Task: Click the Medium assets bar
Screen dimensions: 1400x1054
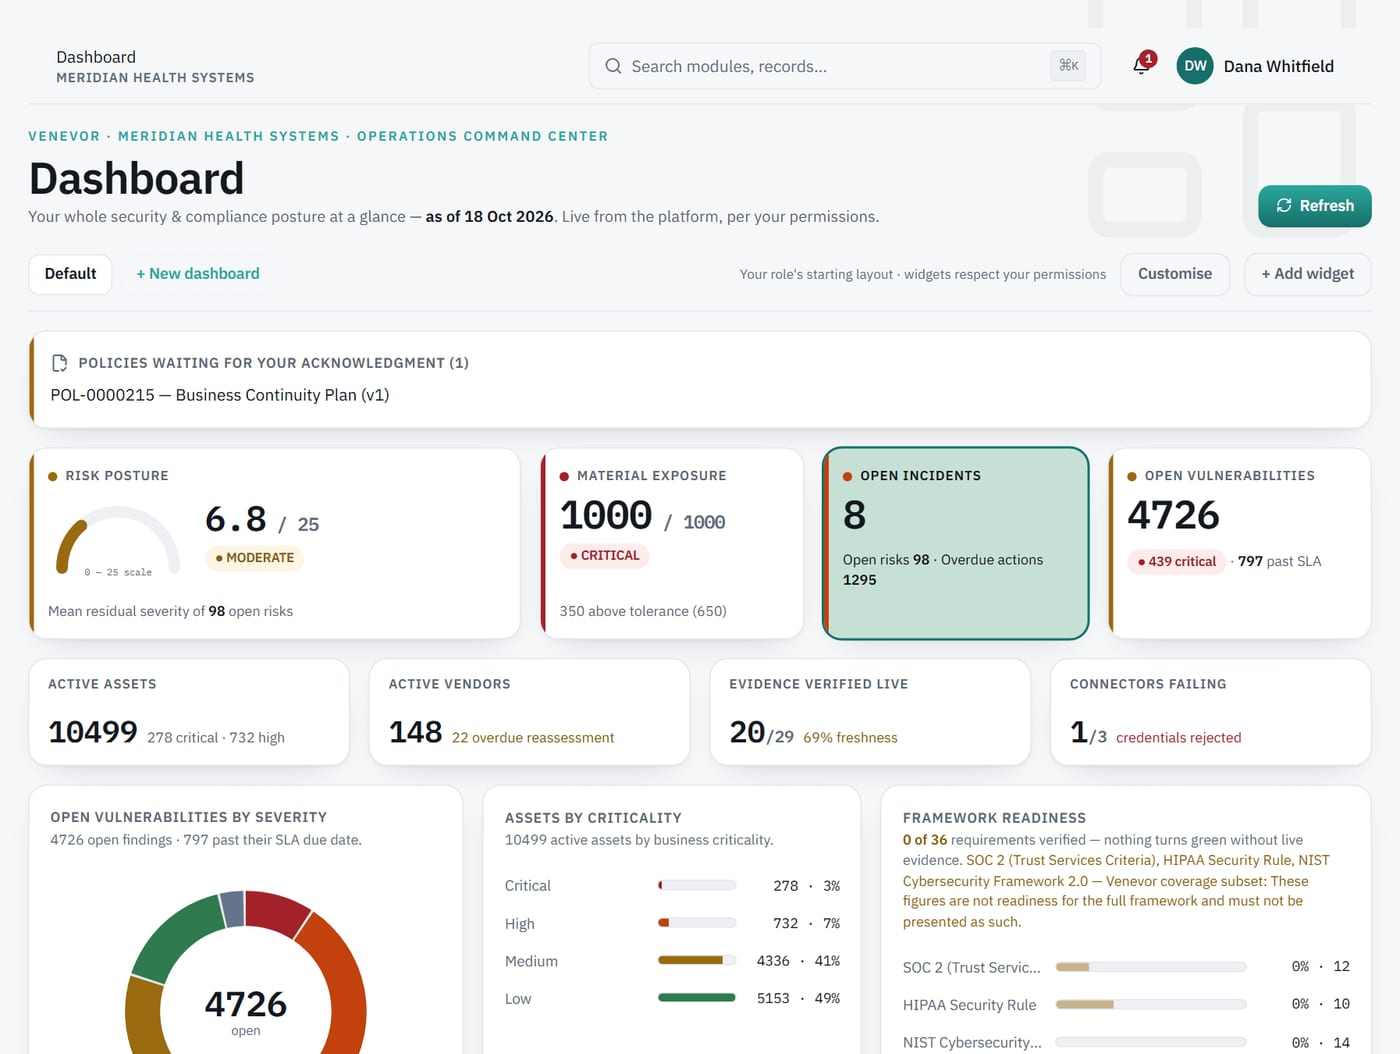Action: click(x=697, y=960)
